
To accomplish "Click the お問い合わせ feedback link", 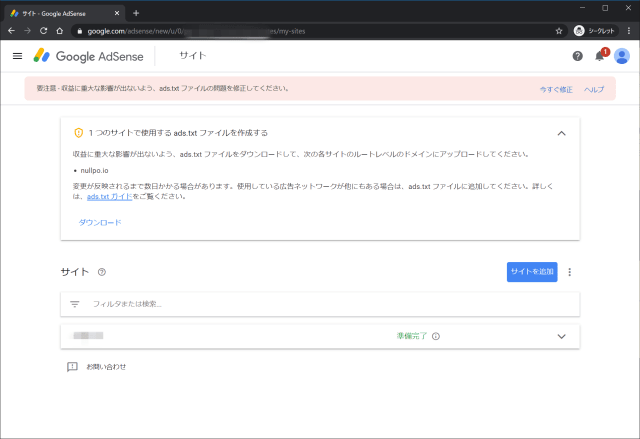I will 106,367.
